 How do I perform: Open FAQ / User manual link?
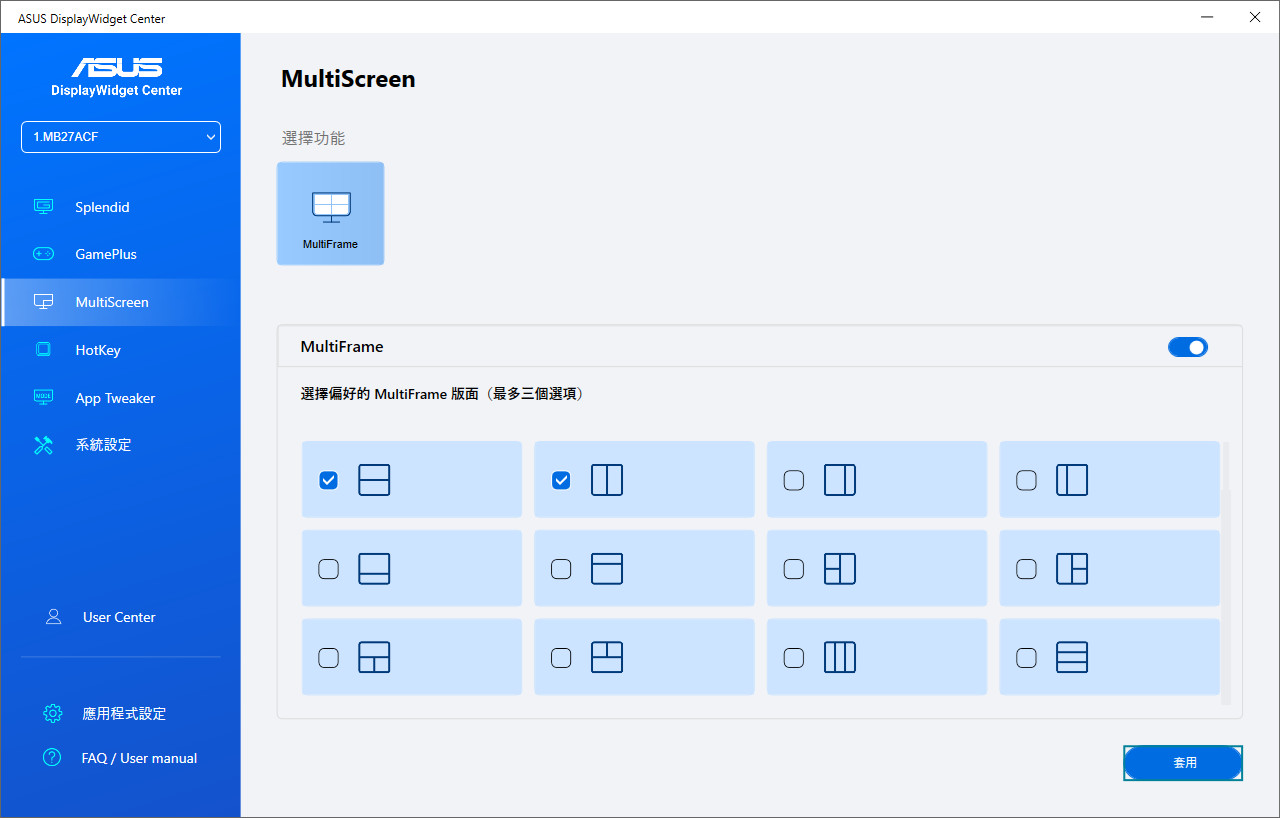coord(139,758)
